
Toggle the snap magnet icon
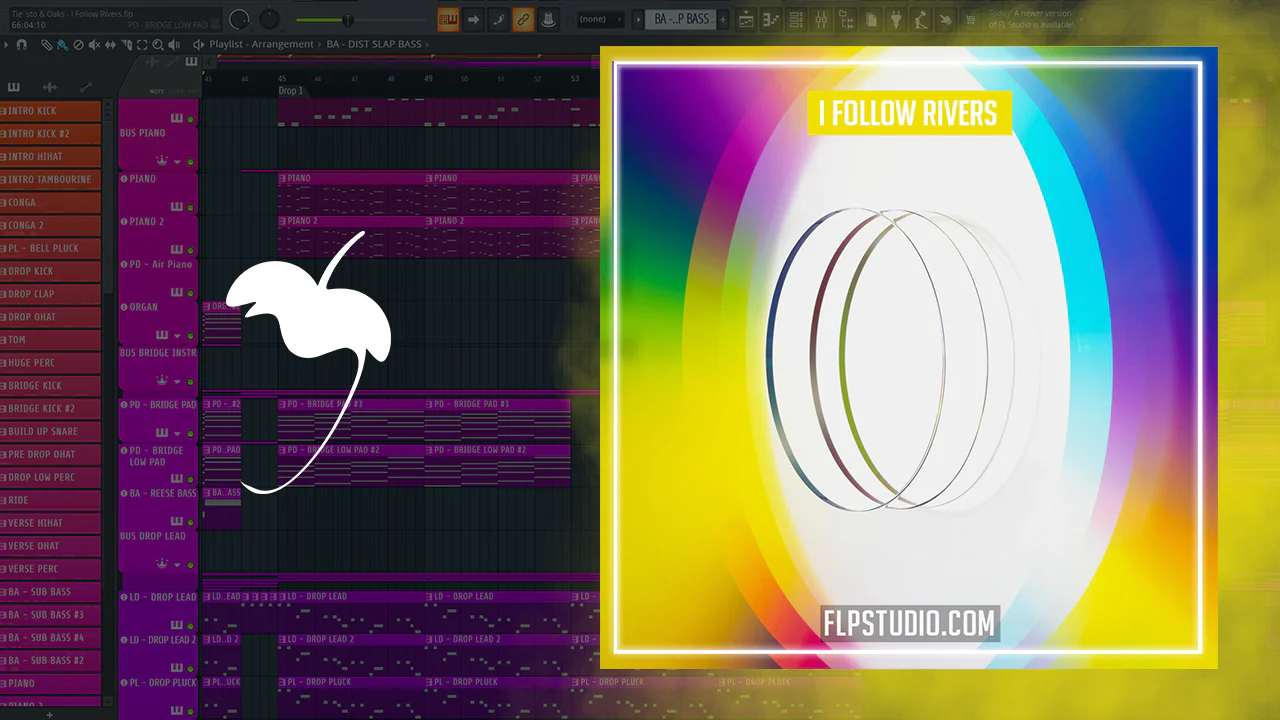click(x=21, y=45)
